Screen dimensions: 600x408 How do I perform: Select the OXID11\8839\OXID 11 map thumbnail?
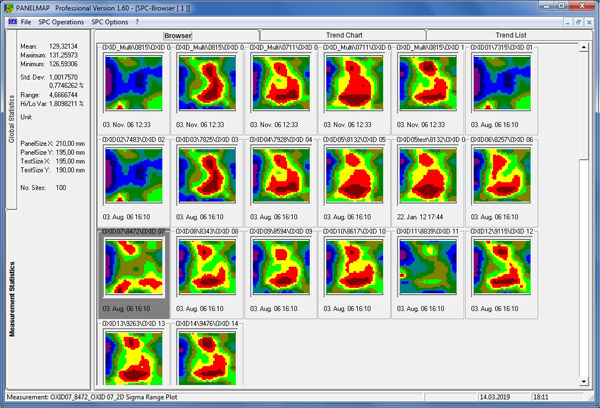pyautogui.click(x=428, y=267)
